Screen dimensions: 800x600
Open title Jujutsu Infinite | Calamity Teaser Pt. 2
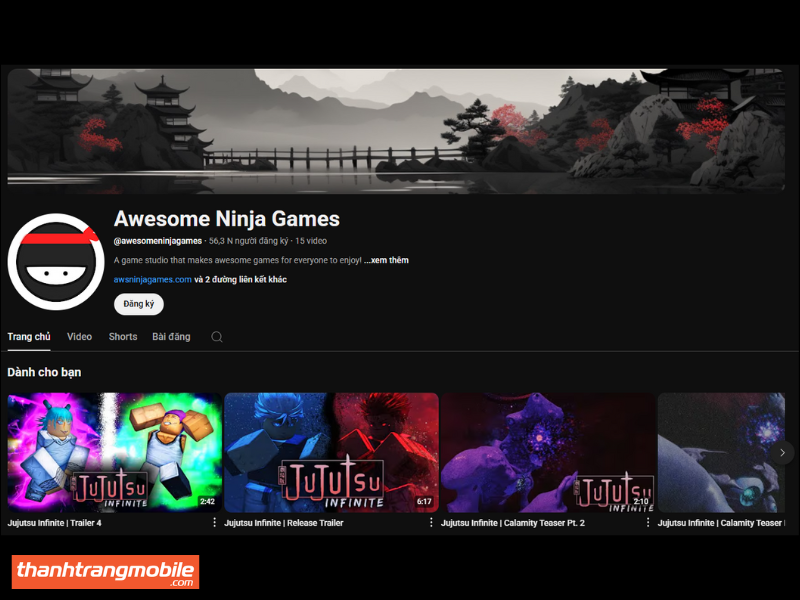513,523
